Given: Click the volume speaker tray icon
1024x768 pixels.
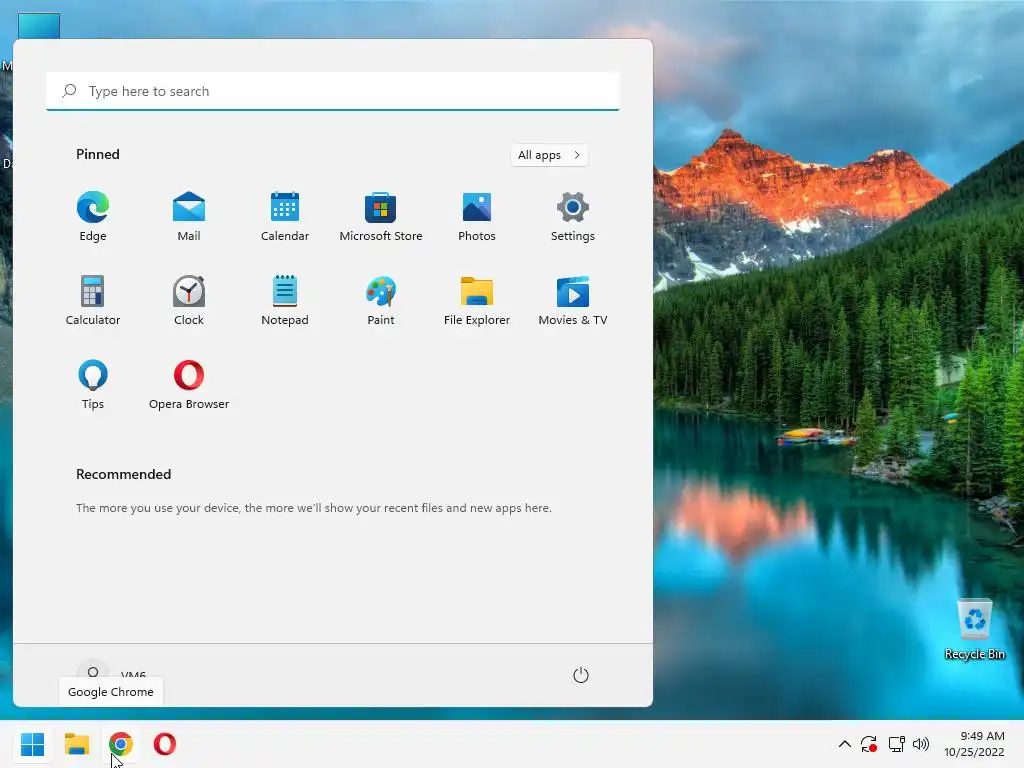Looking at the screenshot, I should [x=921, y=744].
